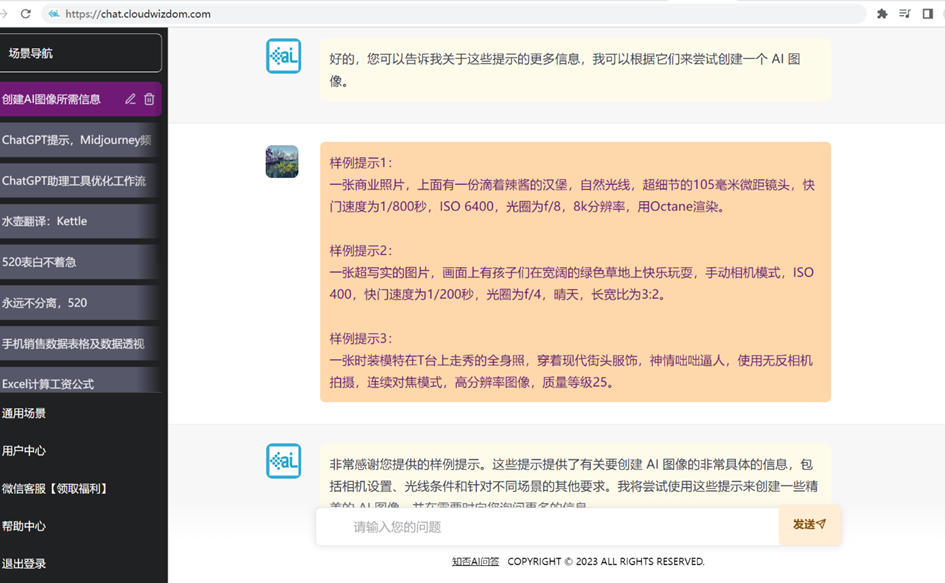The image size is (945, 583).
Task: Open the ChatGPT助理工具优化工作流 conversation
Action: 80,181
